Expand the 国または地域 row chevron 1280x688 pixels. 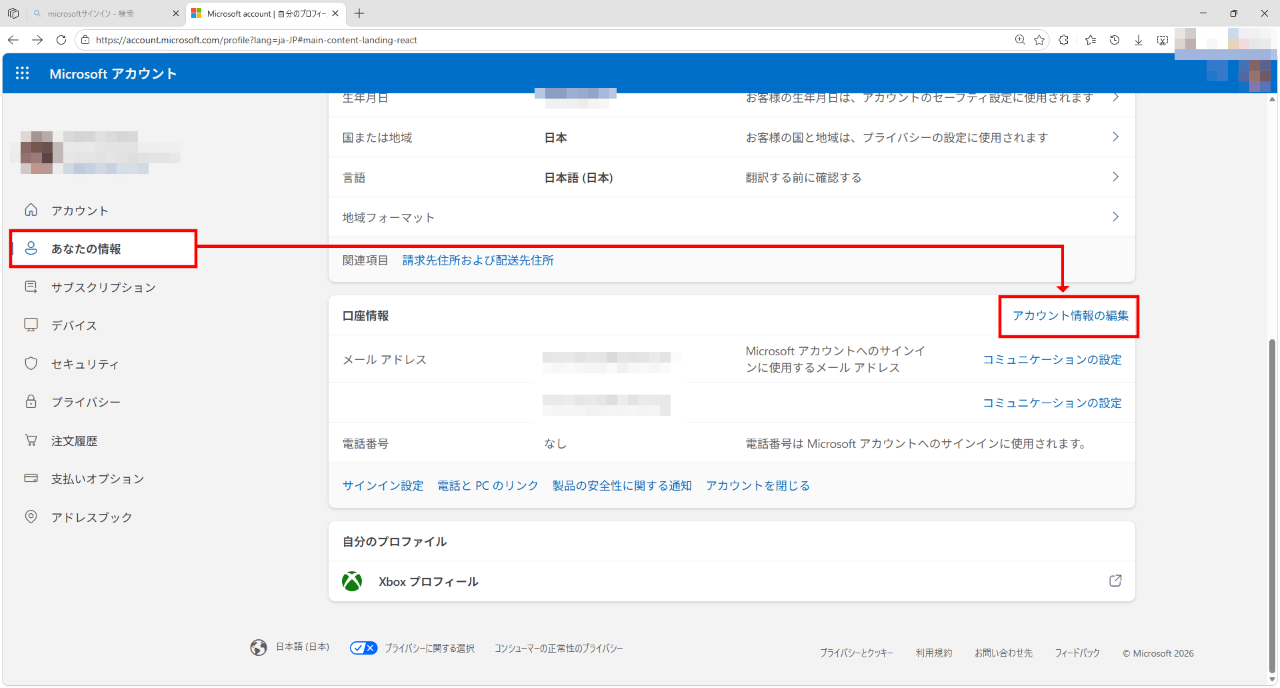1115,138
